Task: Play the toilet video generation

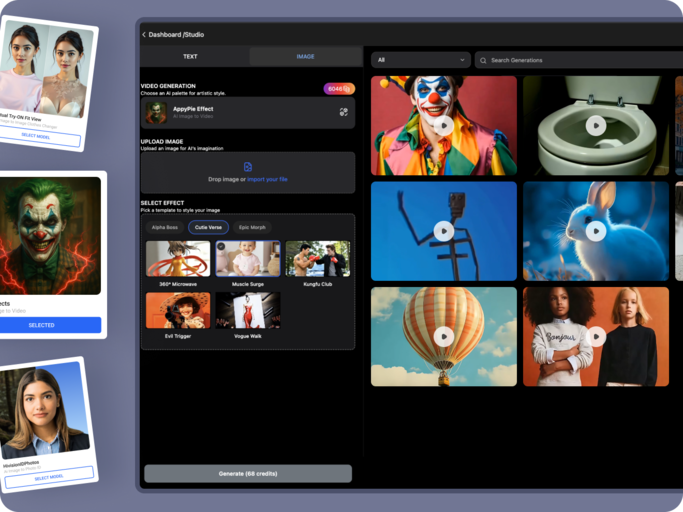Action: 595,125
